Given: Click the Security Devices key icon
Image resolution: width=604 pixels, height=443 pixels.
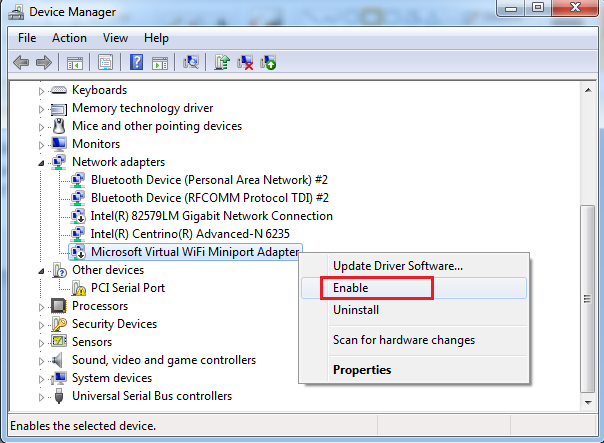Looking at the screenshot, I should pos(59,324).
